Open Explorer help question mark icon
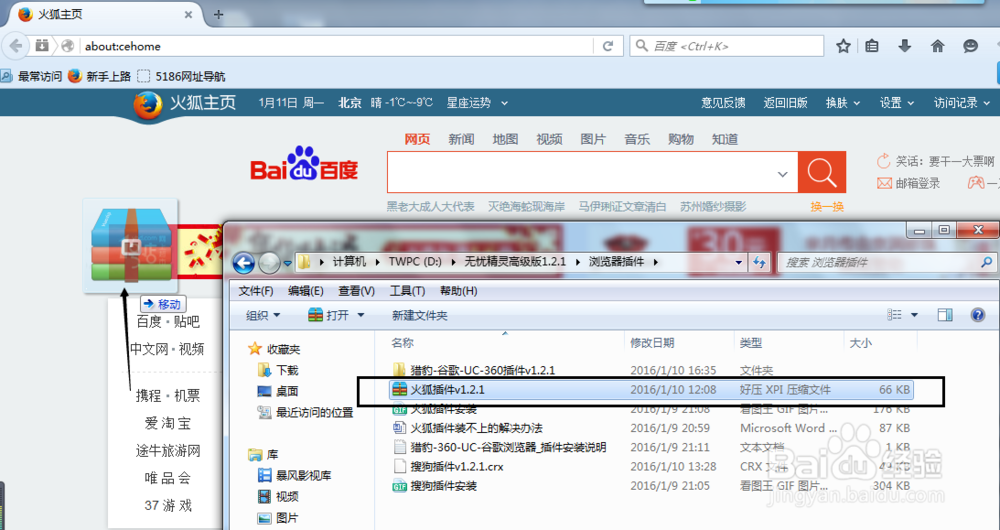Screen dimensions: 1000x530 point(977,314)
